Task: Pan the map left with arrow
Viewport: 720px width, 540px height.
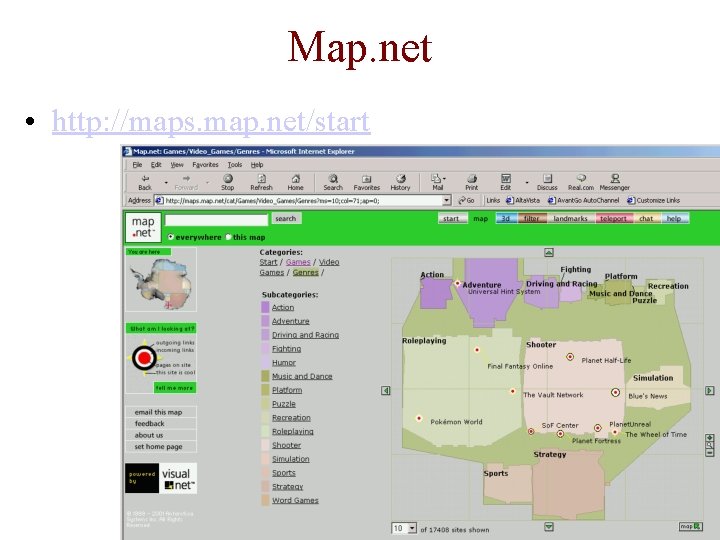Action: 386,390
